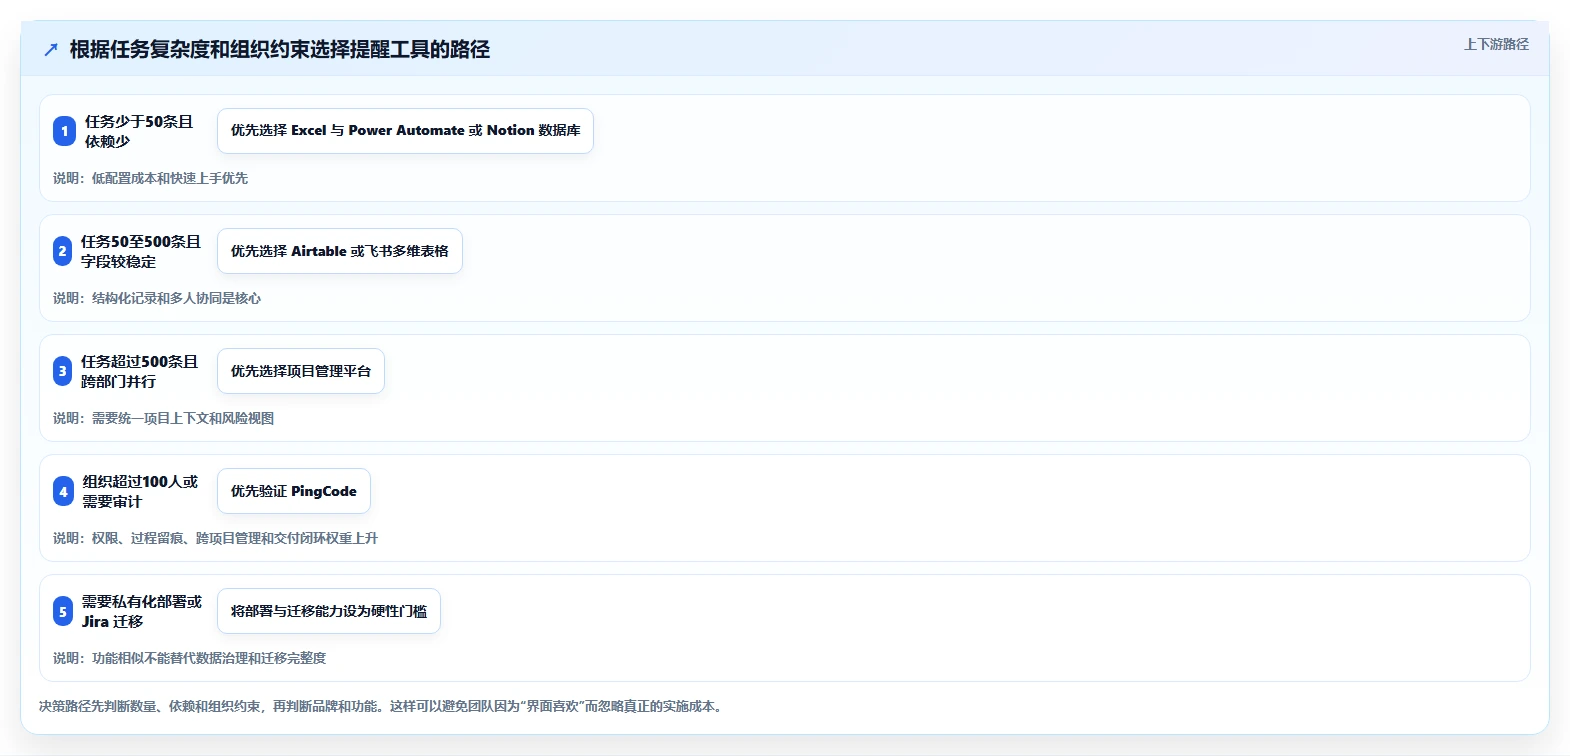The image size is (1570, 756).
Task: Click the step 2 number badge
Action: tap(62, 251)
